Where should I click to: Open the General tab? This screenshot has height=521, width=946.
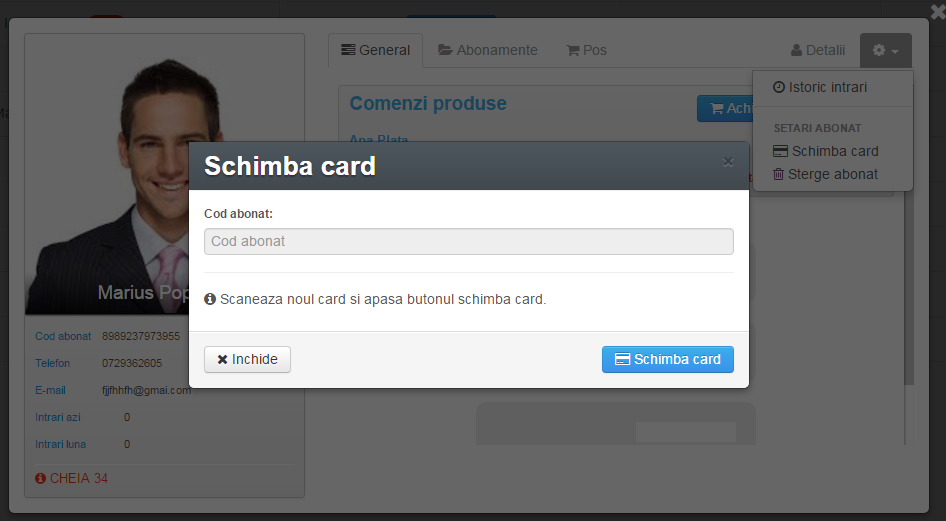pyautogui.click(x=375, y=50)
